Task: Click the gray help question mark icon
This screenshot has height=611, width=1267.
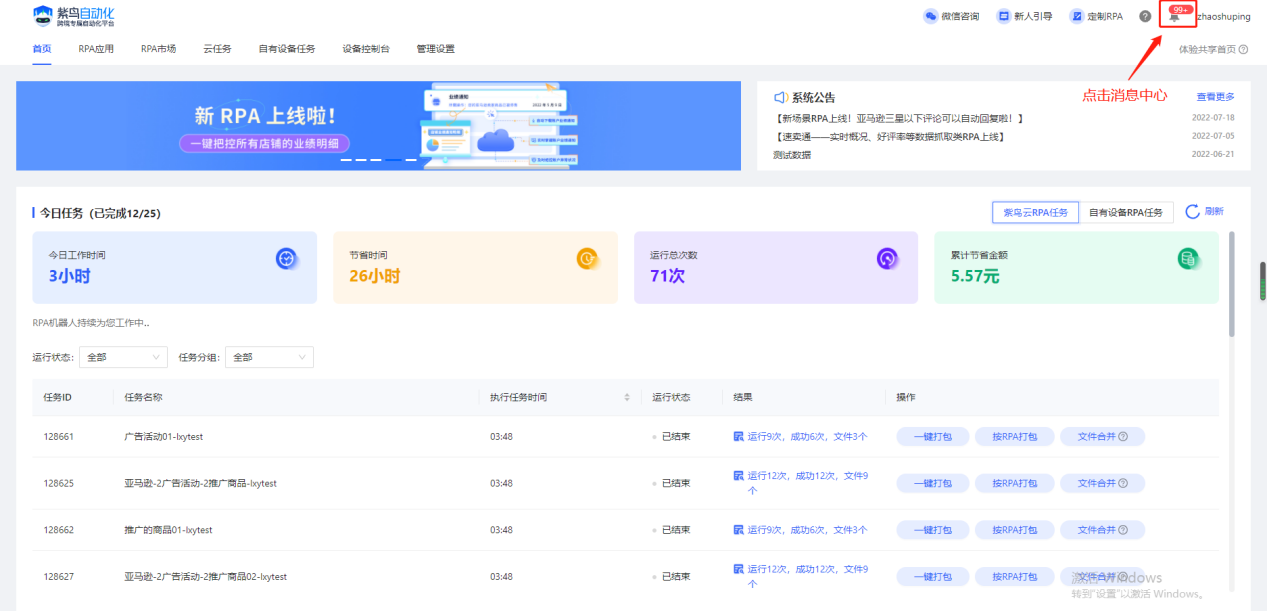Action: point(1145,16)
